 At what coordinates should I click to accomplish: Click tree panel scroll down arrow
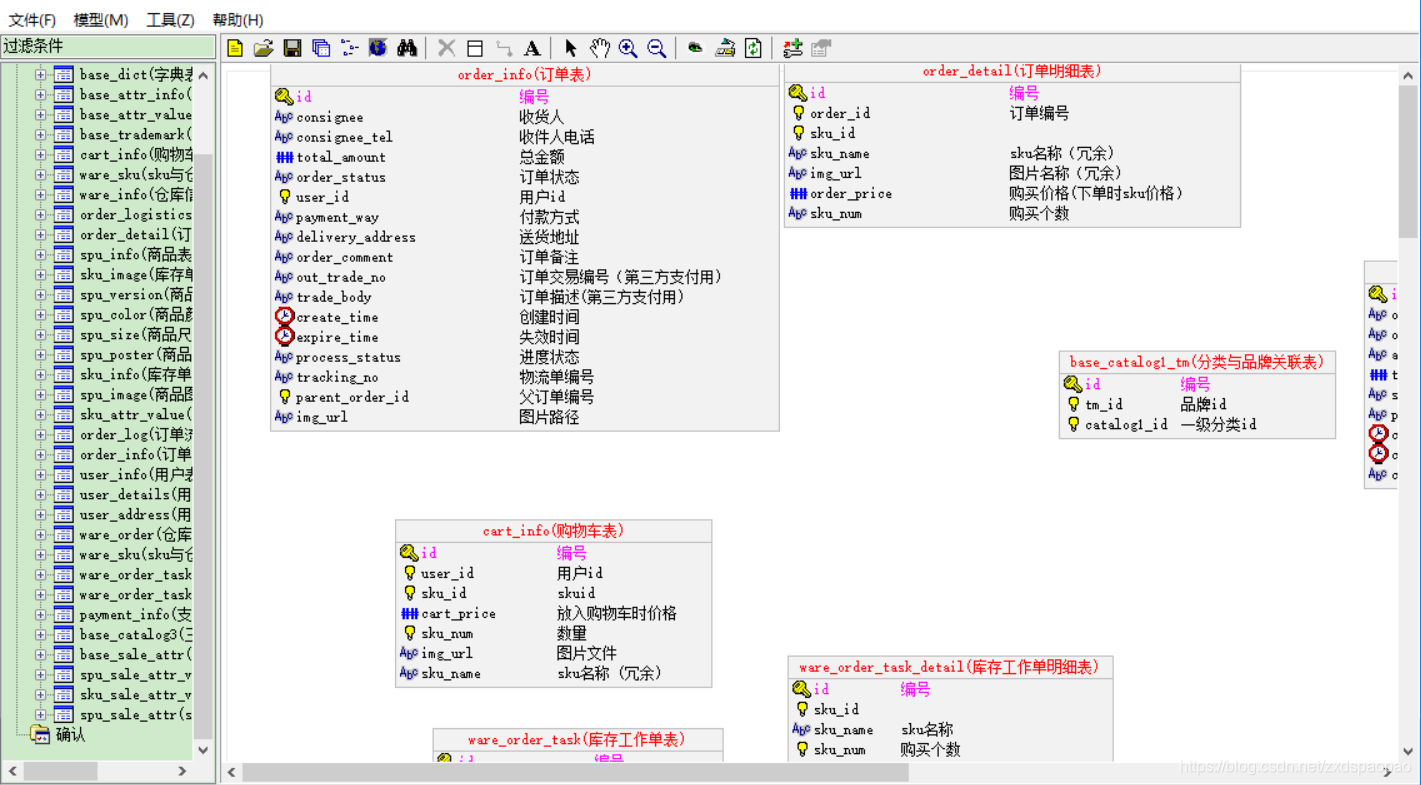203,750
